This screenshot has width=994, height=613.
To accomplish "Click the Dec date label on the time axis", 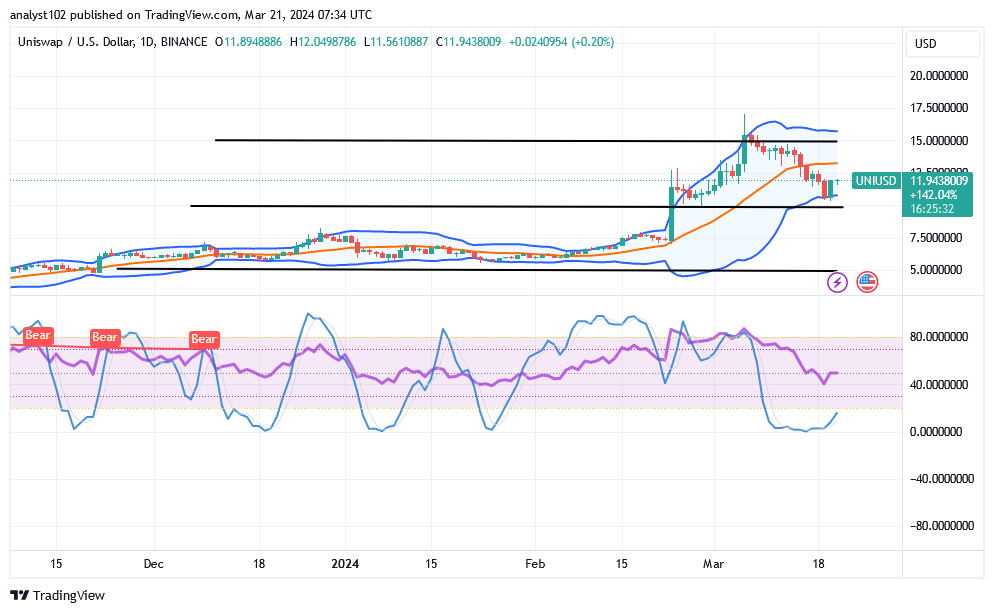I will (x=153, y=564).
